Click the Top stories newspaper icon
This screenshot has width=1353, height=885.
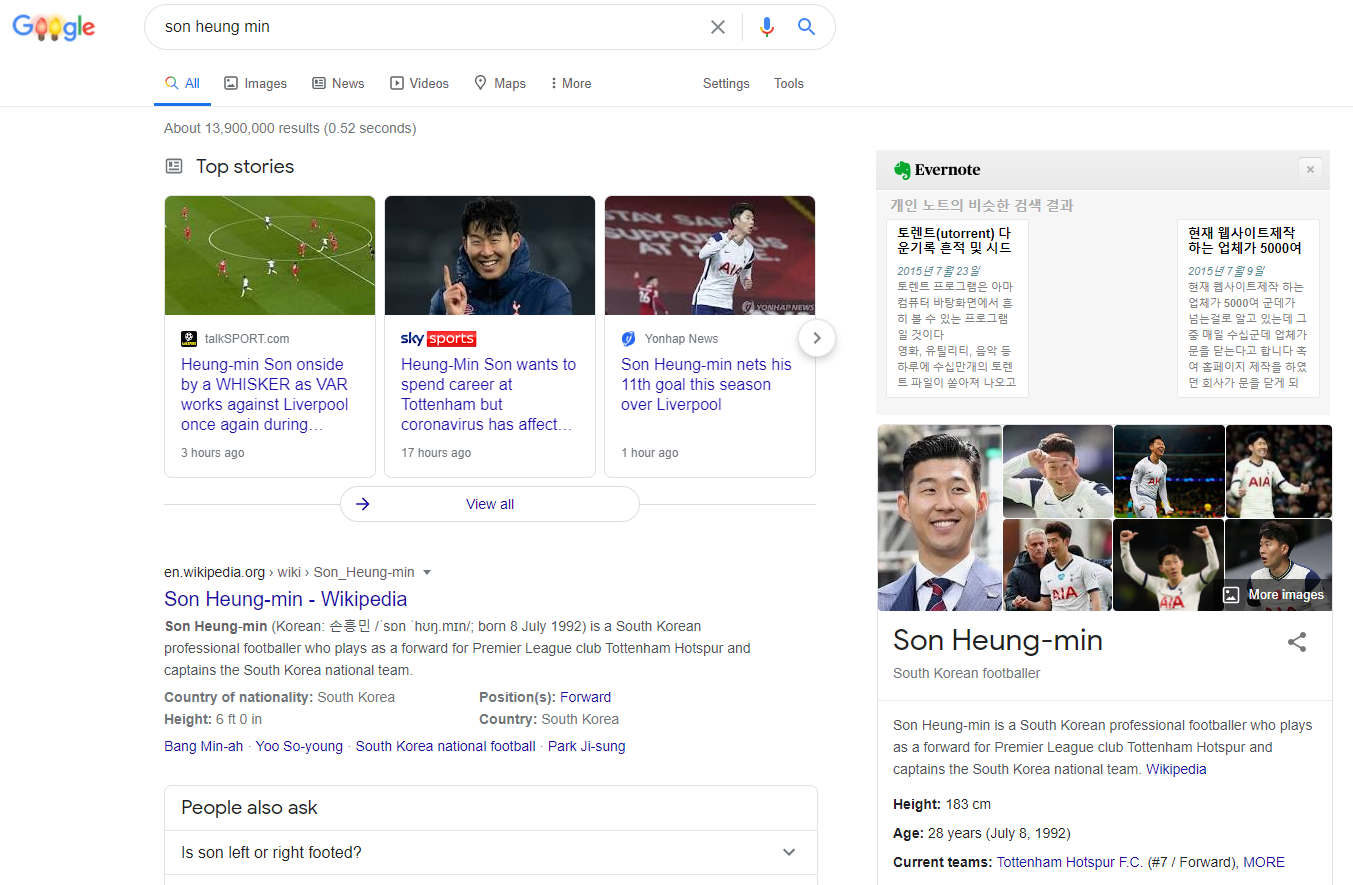pos(174,166)
